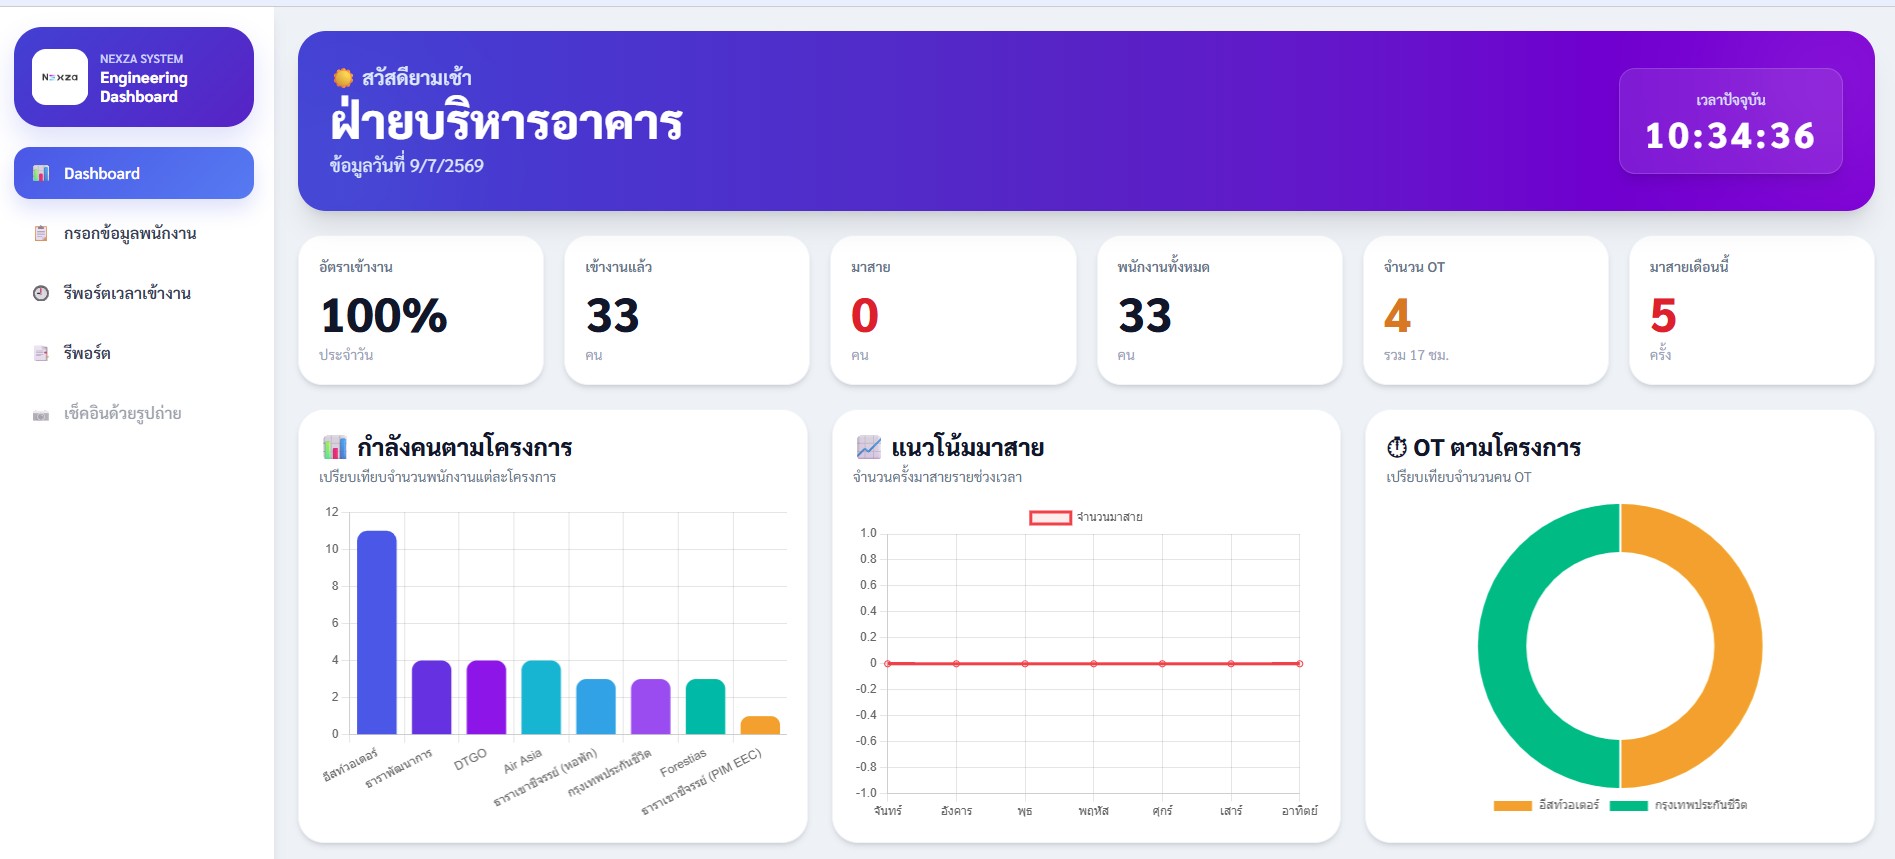Click the clipboard icon beside กรอกข้อมูลพนักงาน
1895x859 pixels.
(41, 233)
